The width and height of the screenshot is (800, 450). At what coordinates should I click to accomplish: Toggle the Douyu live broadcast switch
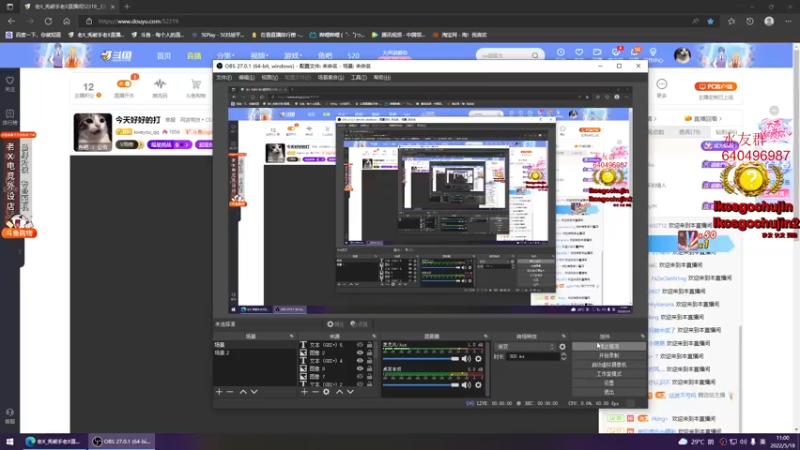click(x=124, y=84)
